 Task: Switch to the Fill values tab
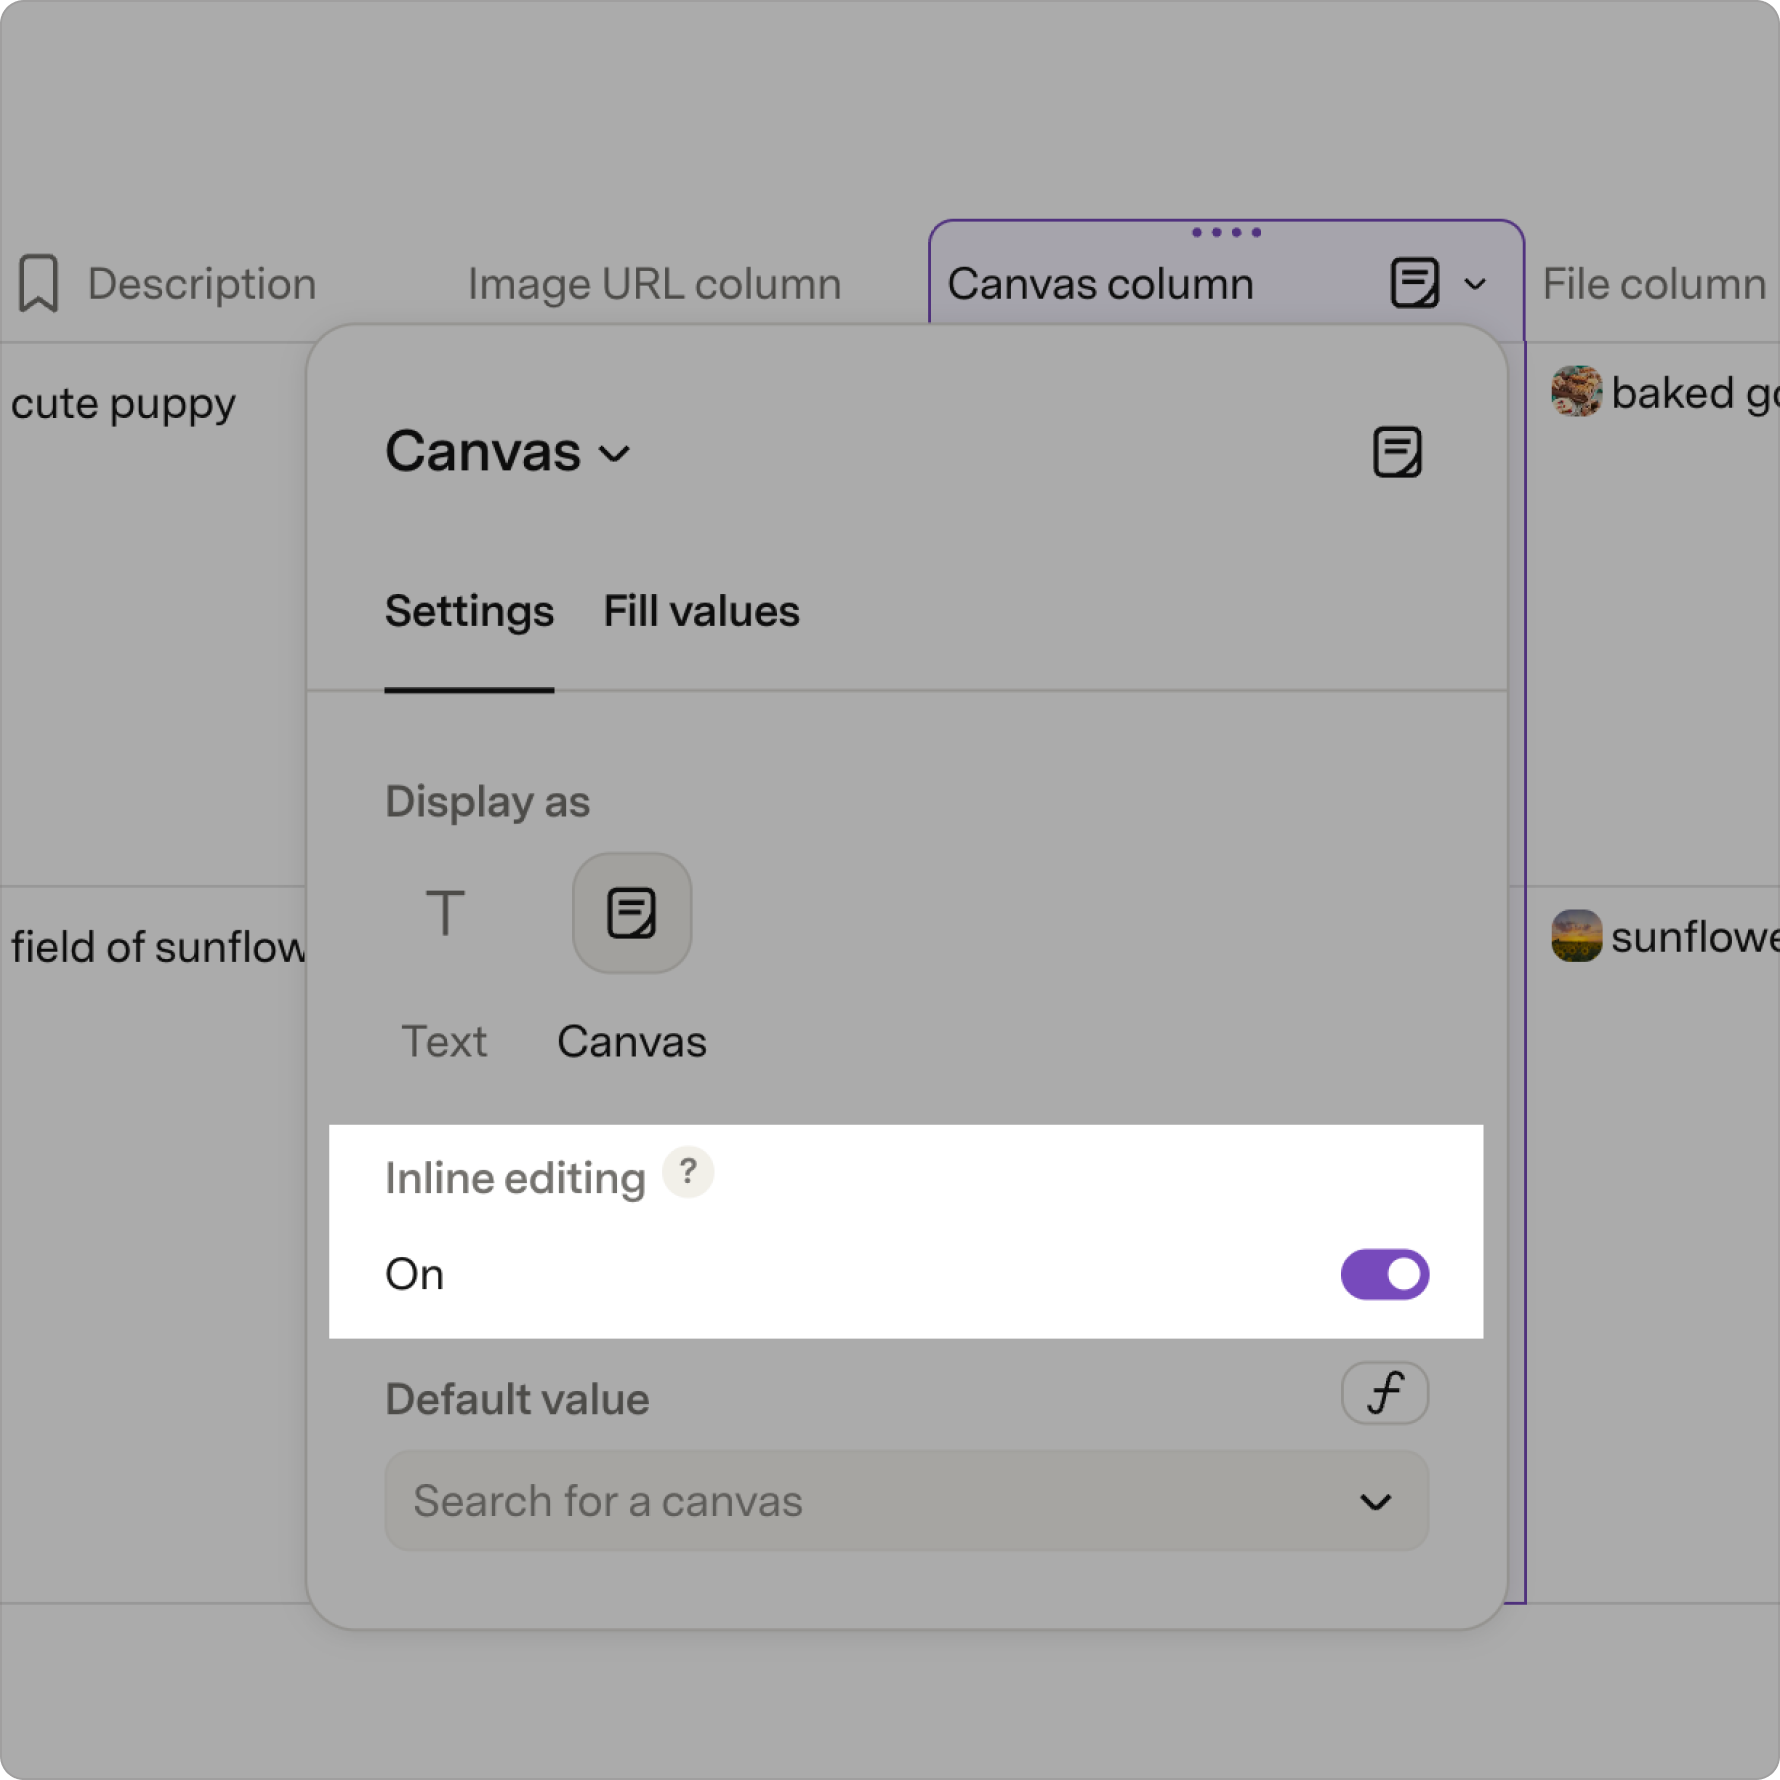coord(701,611)
